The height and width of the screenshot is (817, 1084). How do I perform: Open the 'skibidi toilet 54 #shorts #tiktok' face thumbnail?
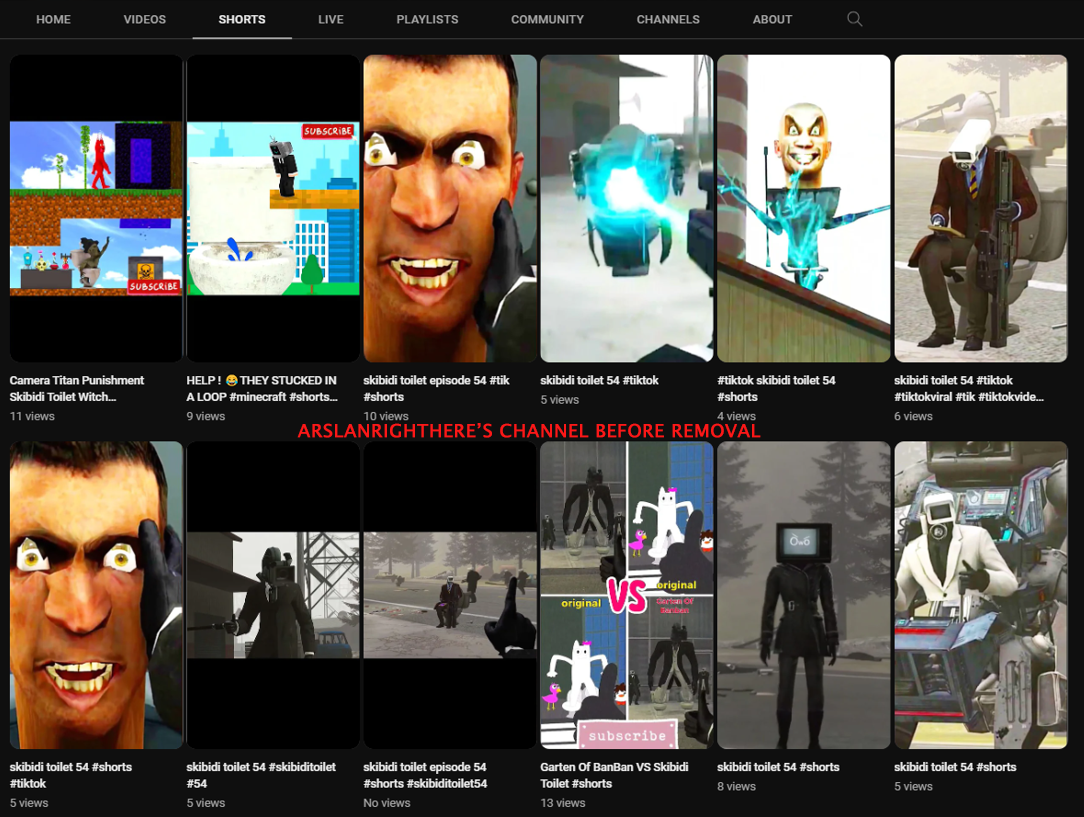pos(96,594)
